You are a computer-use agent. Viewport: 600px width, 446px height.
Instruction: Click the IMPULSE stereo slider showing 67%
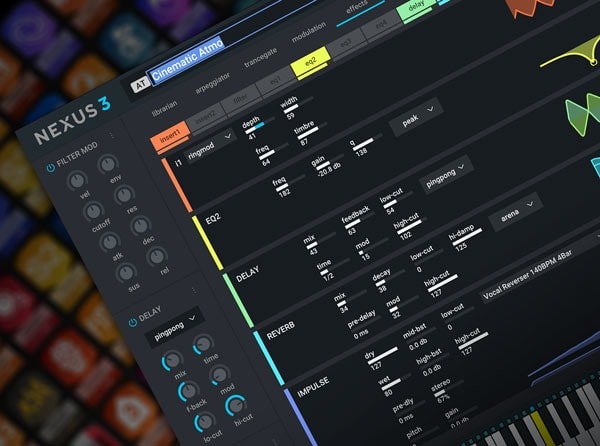click(448, 387)
